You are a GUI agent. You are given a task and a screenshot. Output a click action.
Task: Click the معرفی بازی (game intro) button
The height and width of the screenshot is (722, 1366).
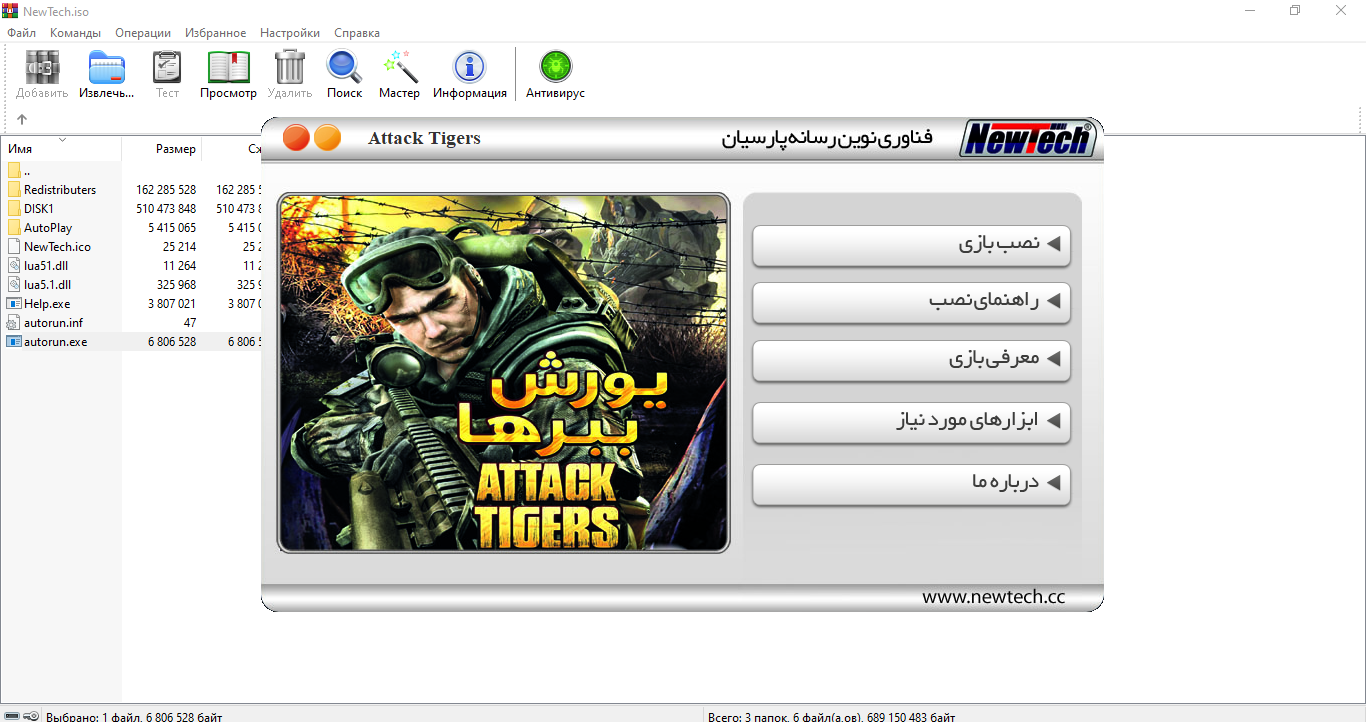tap(911, 360)
